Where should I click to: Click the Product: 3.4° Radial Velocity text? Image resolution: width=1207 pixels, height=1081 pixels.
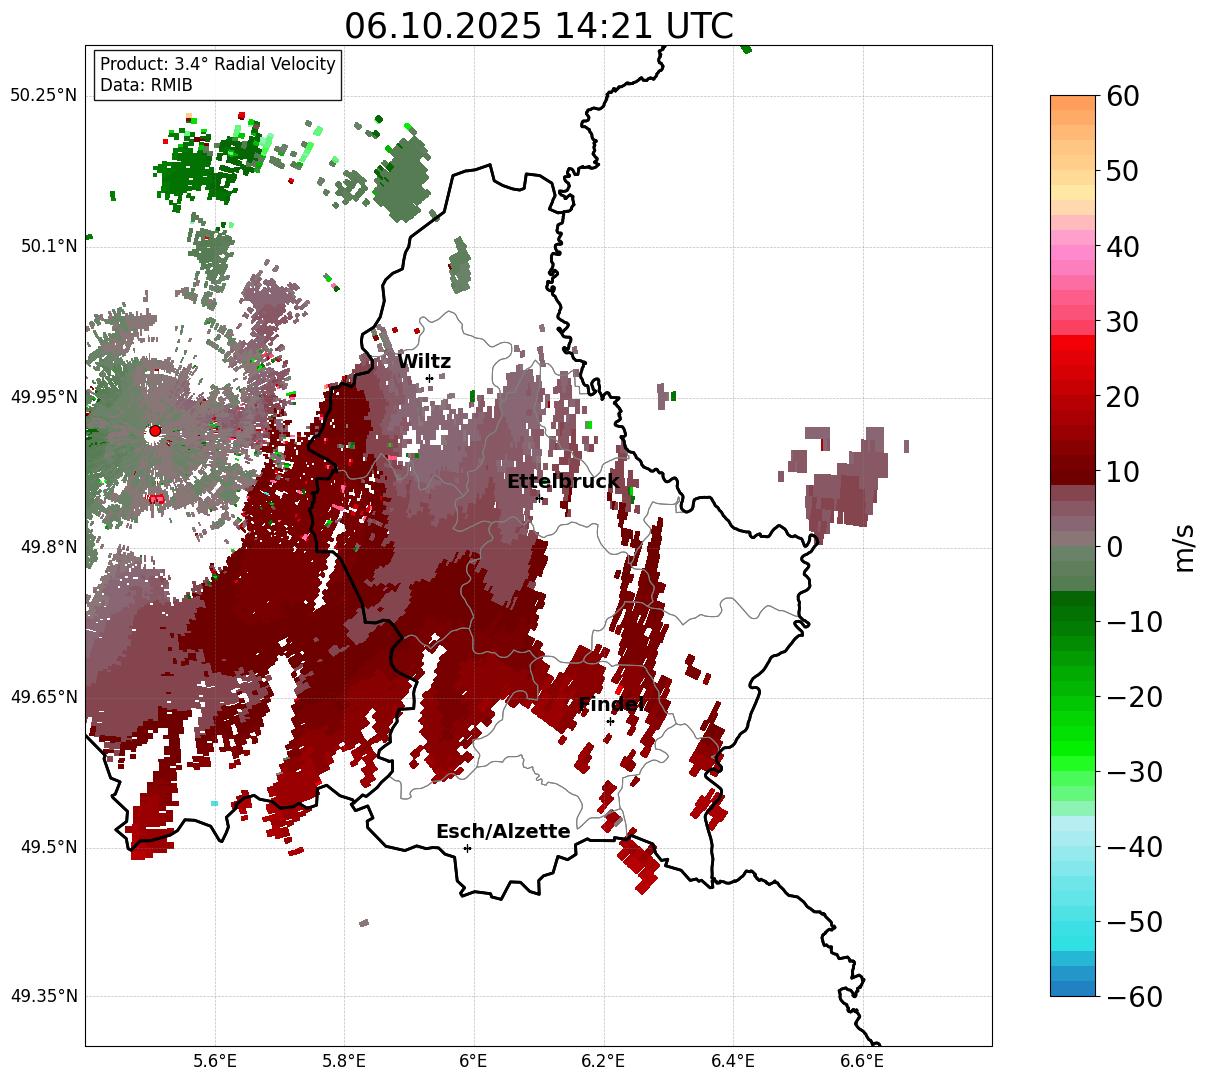(218, 64)
